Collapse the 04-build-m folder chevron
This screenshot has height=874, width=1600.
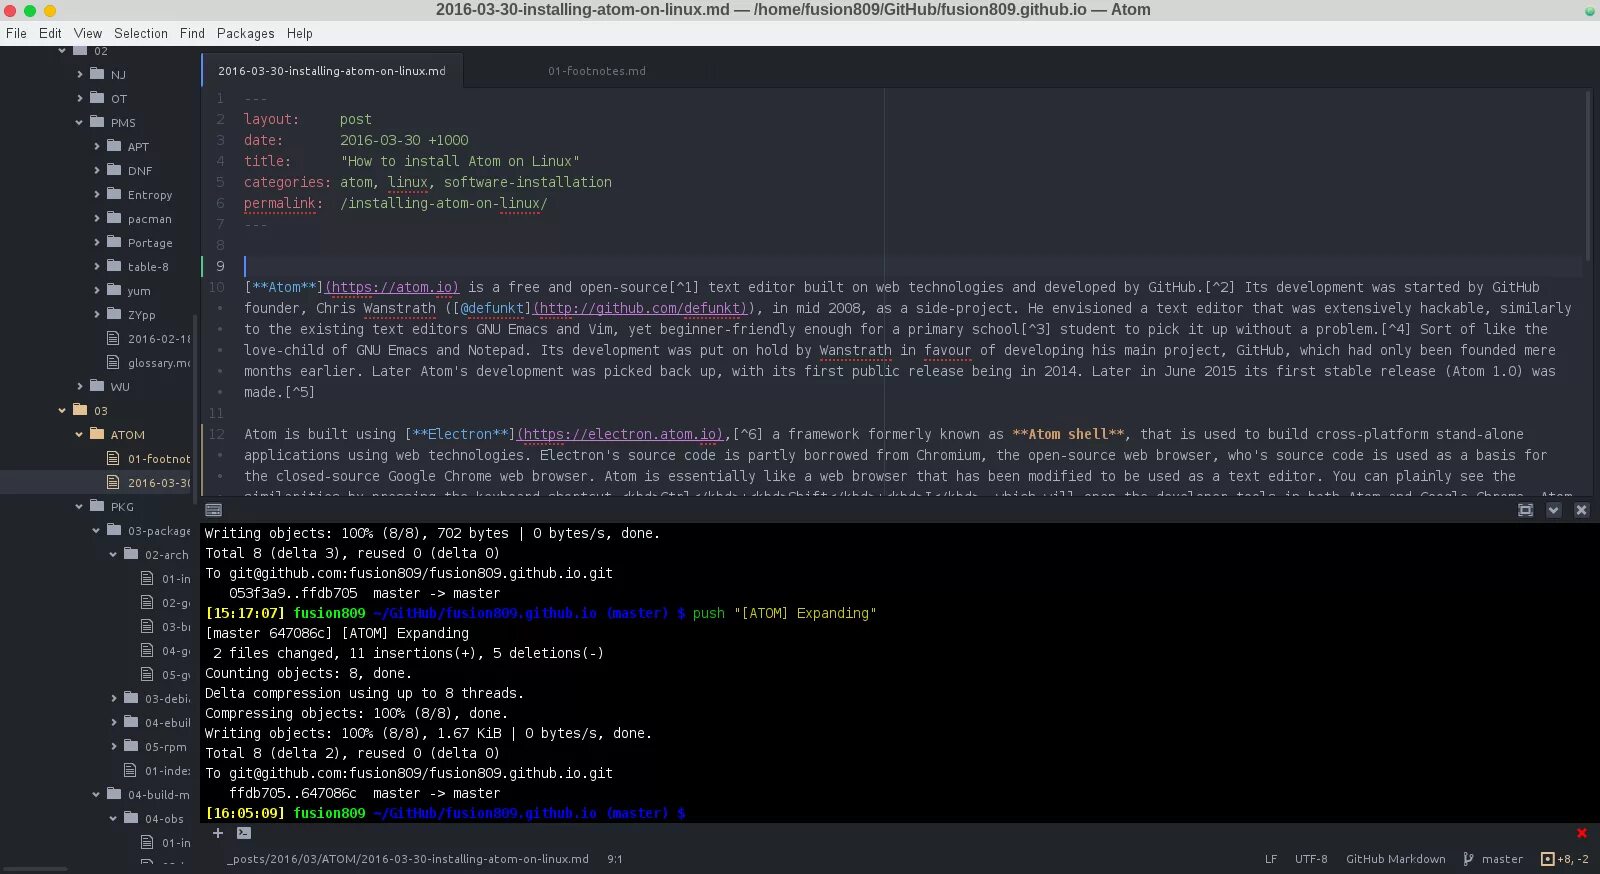[x=96, y=794]
